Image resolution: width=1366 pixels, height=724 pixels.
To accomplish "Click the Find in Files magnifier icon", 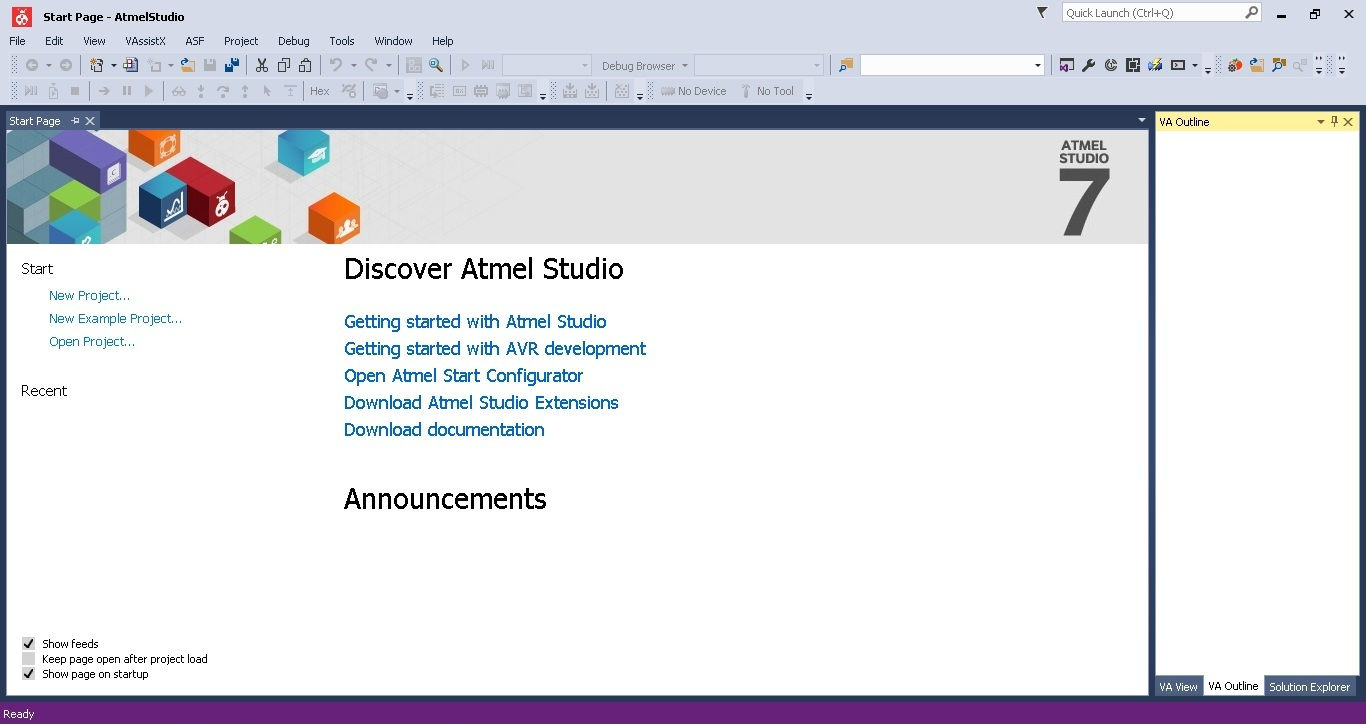I will tap(436, 65).
